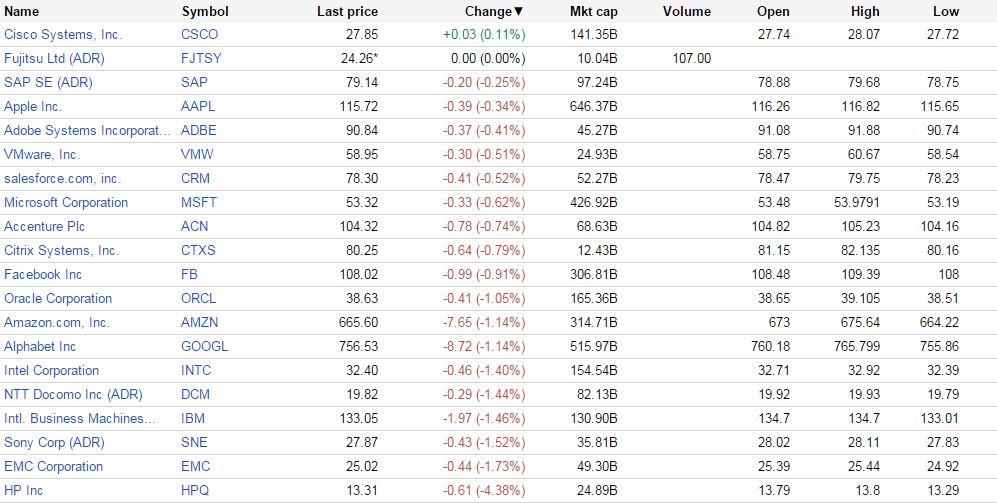Open Cisco Systems, Inc. link
The height and width of the screenshot is (503, 997).
pos(63,34)
